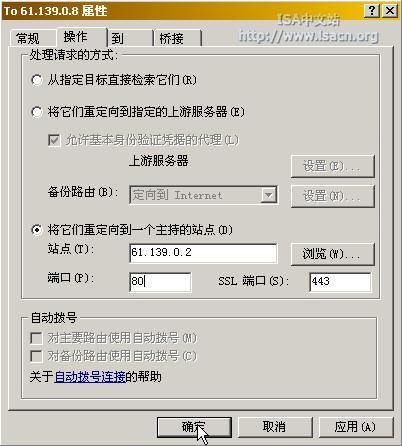Screen dimensions: 402x446
Task: Click the 端口 field showing 80
Action: [160, 282]
